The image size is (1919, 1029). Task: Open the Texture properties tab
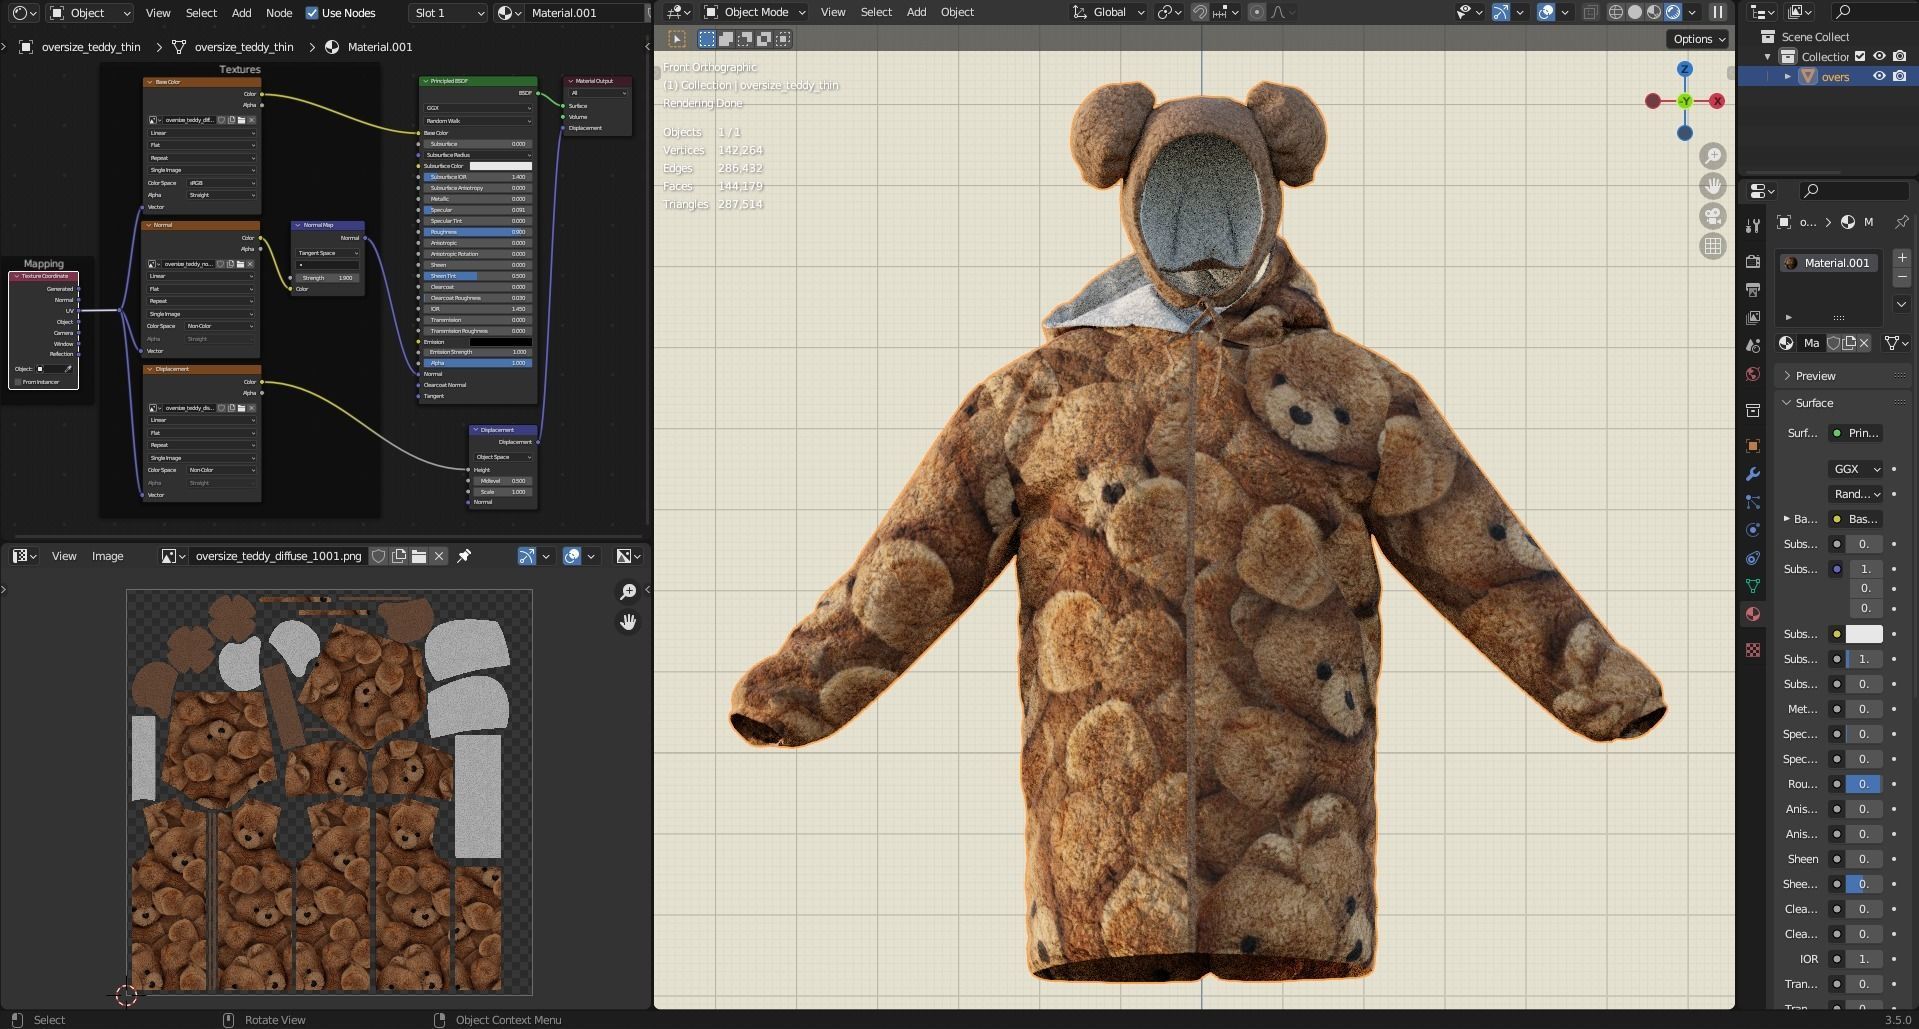1752,650
